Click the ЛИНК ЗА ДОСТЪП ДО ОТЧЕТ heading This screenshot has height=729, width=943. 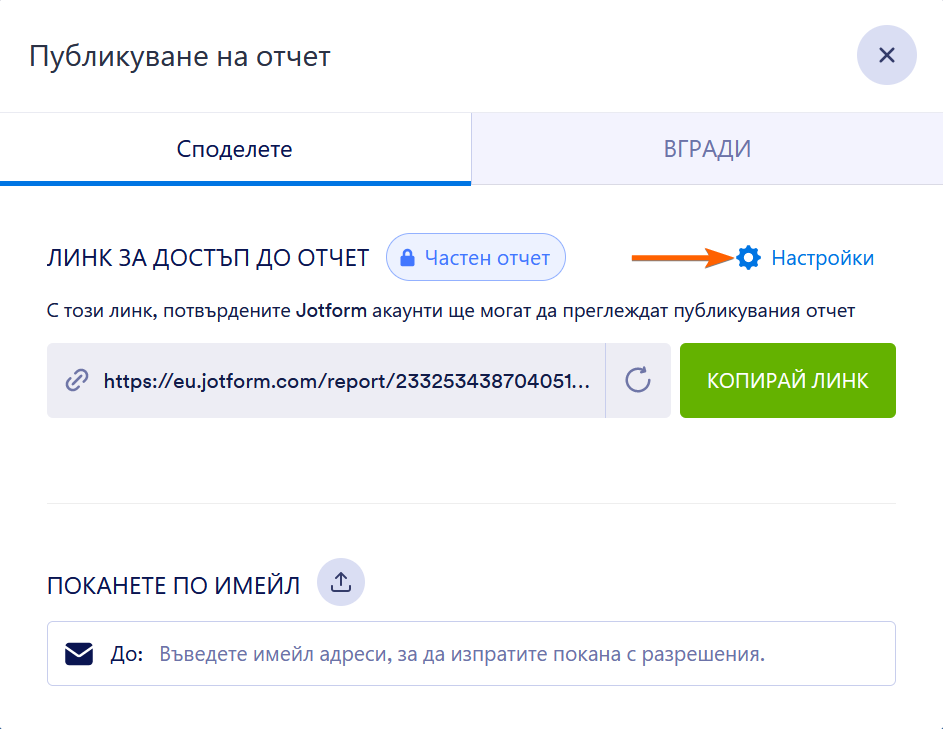point(208,258)
